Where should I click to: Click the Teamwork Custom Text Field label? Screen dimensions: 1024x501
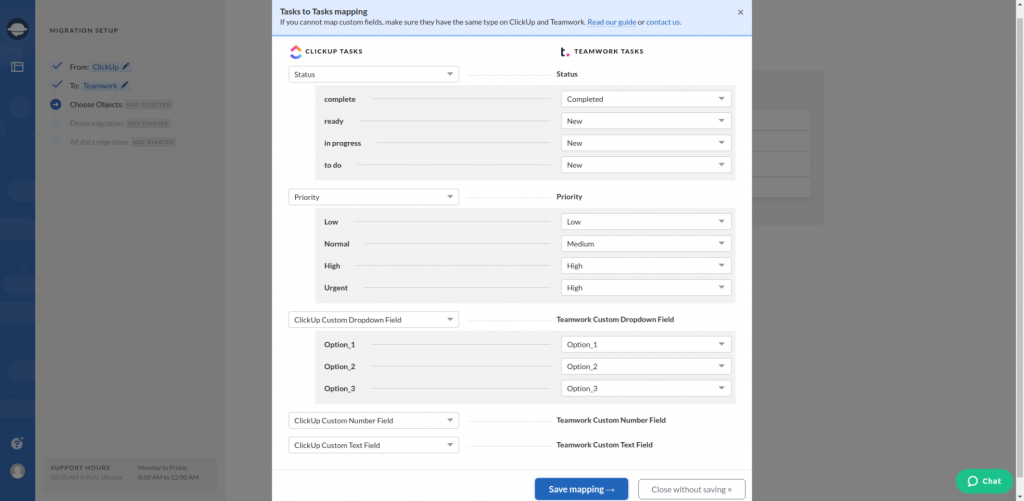pos(604,445)
